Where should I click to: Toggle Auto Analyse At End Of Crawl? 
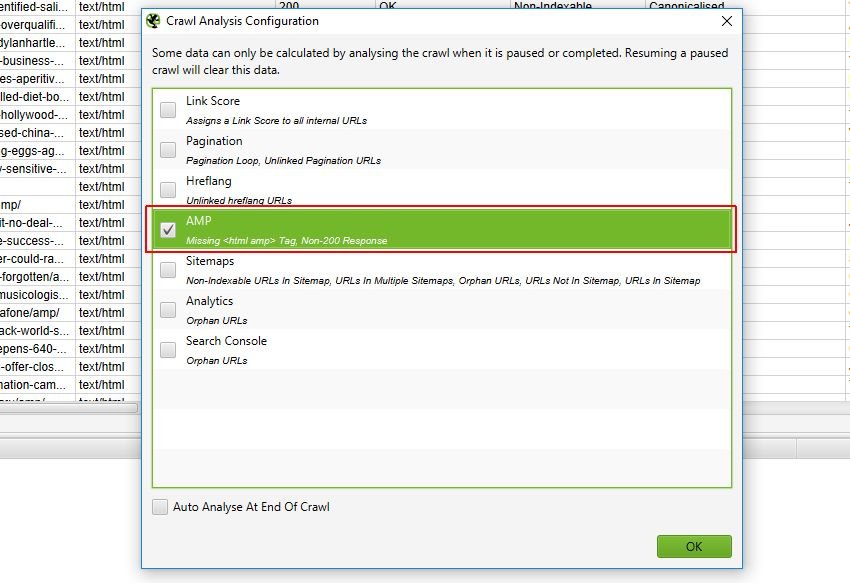point(160,507)
